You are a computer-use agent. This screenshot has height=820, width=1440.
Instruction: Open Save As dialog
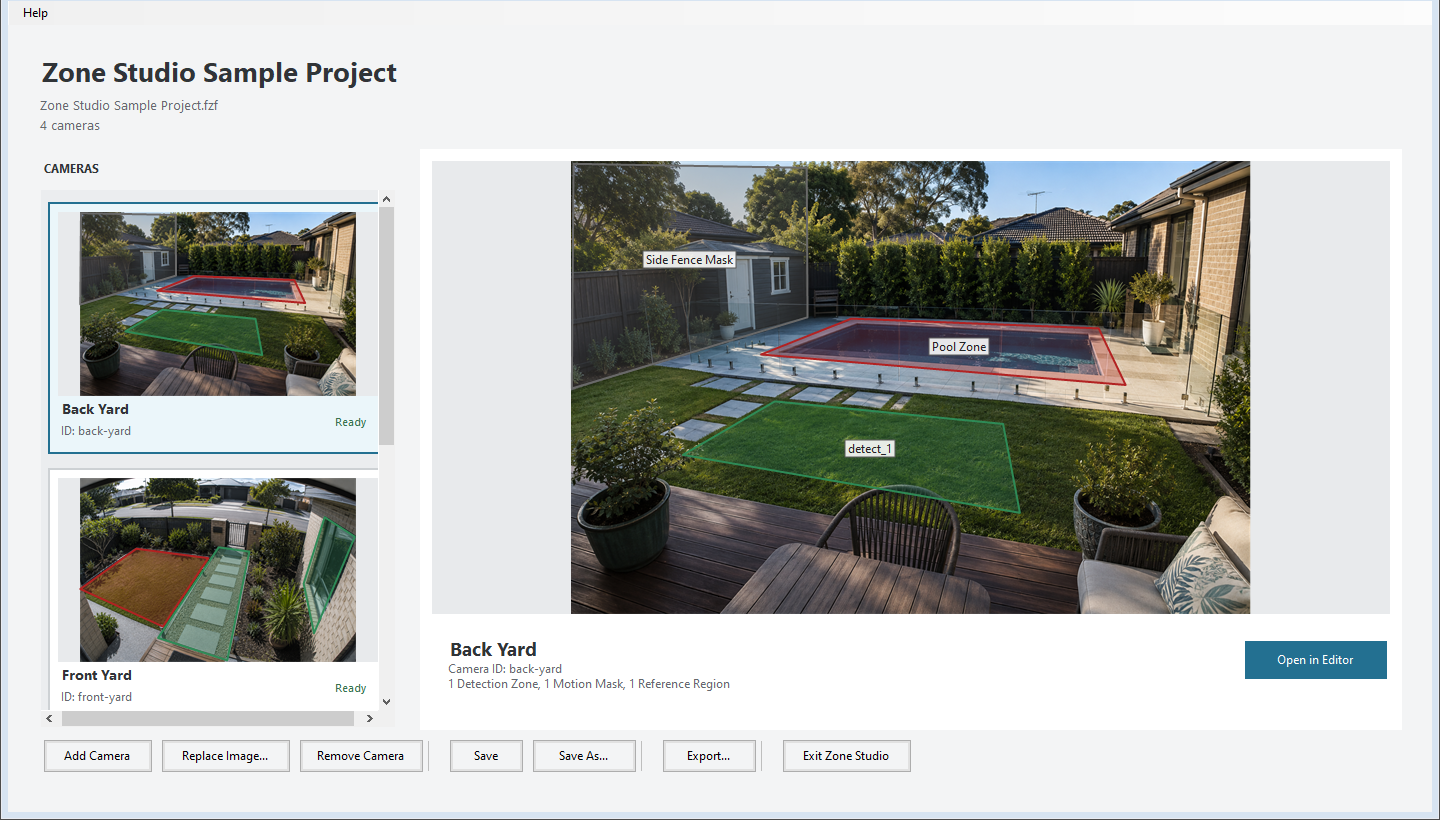(x=584, y=756)
